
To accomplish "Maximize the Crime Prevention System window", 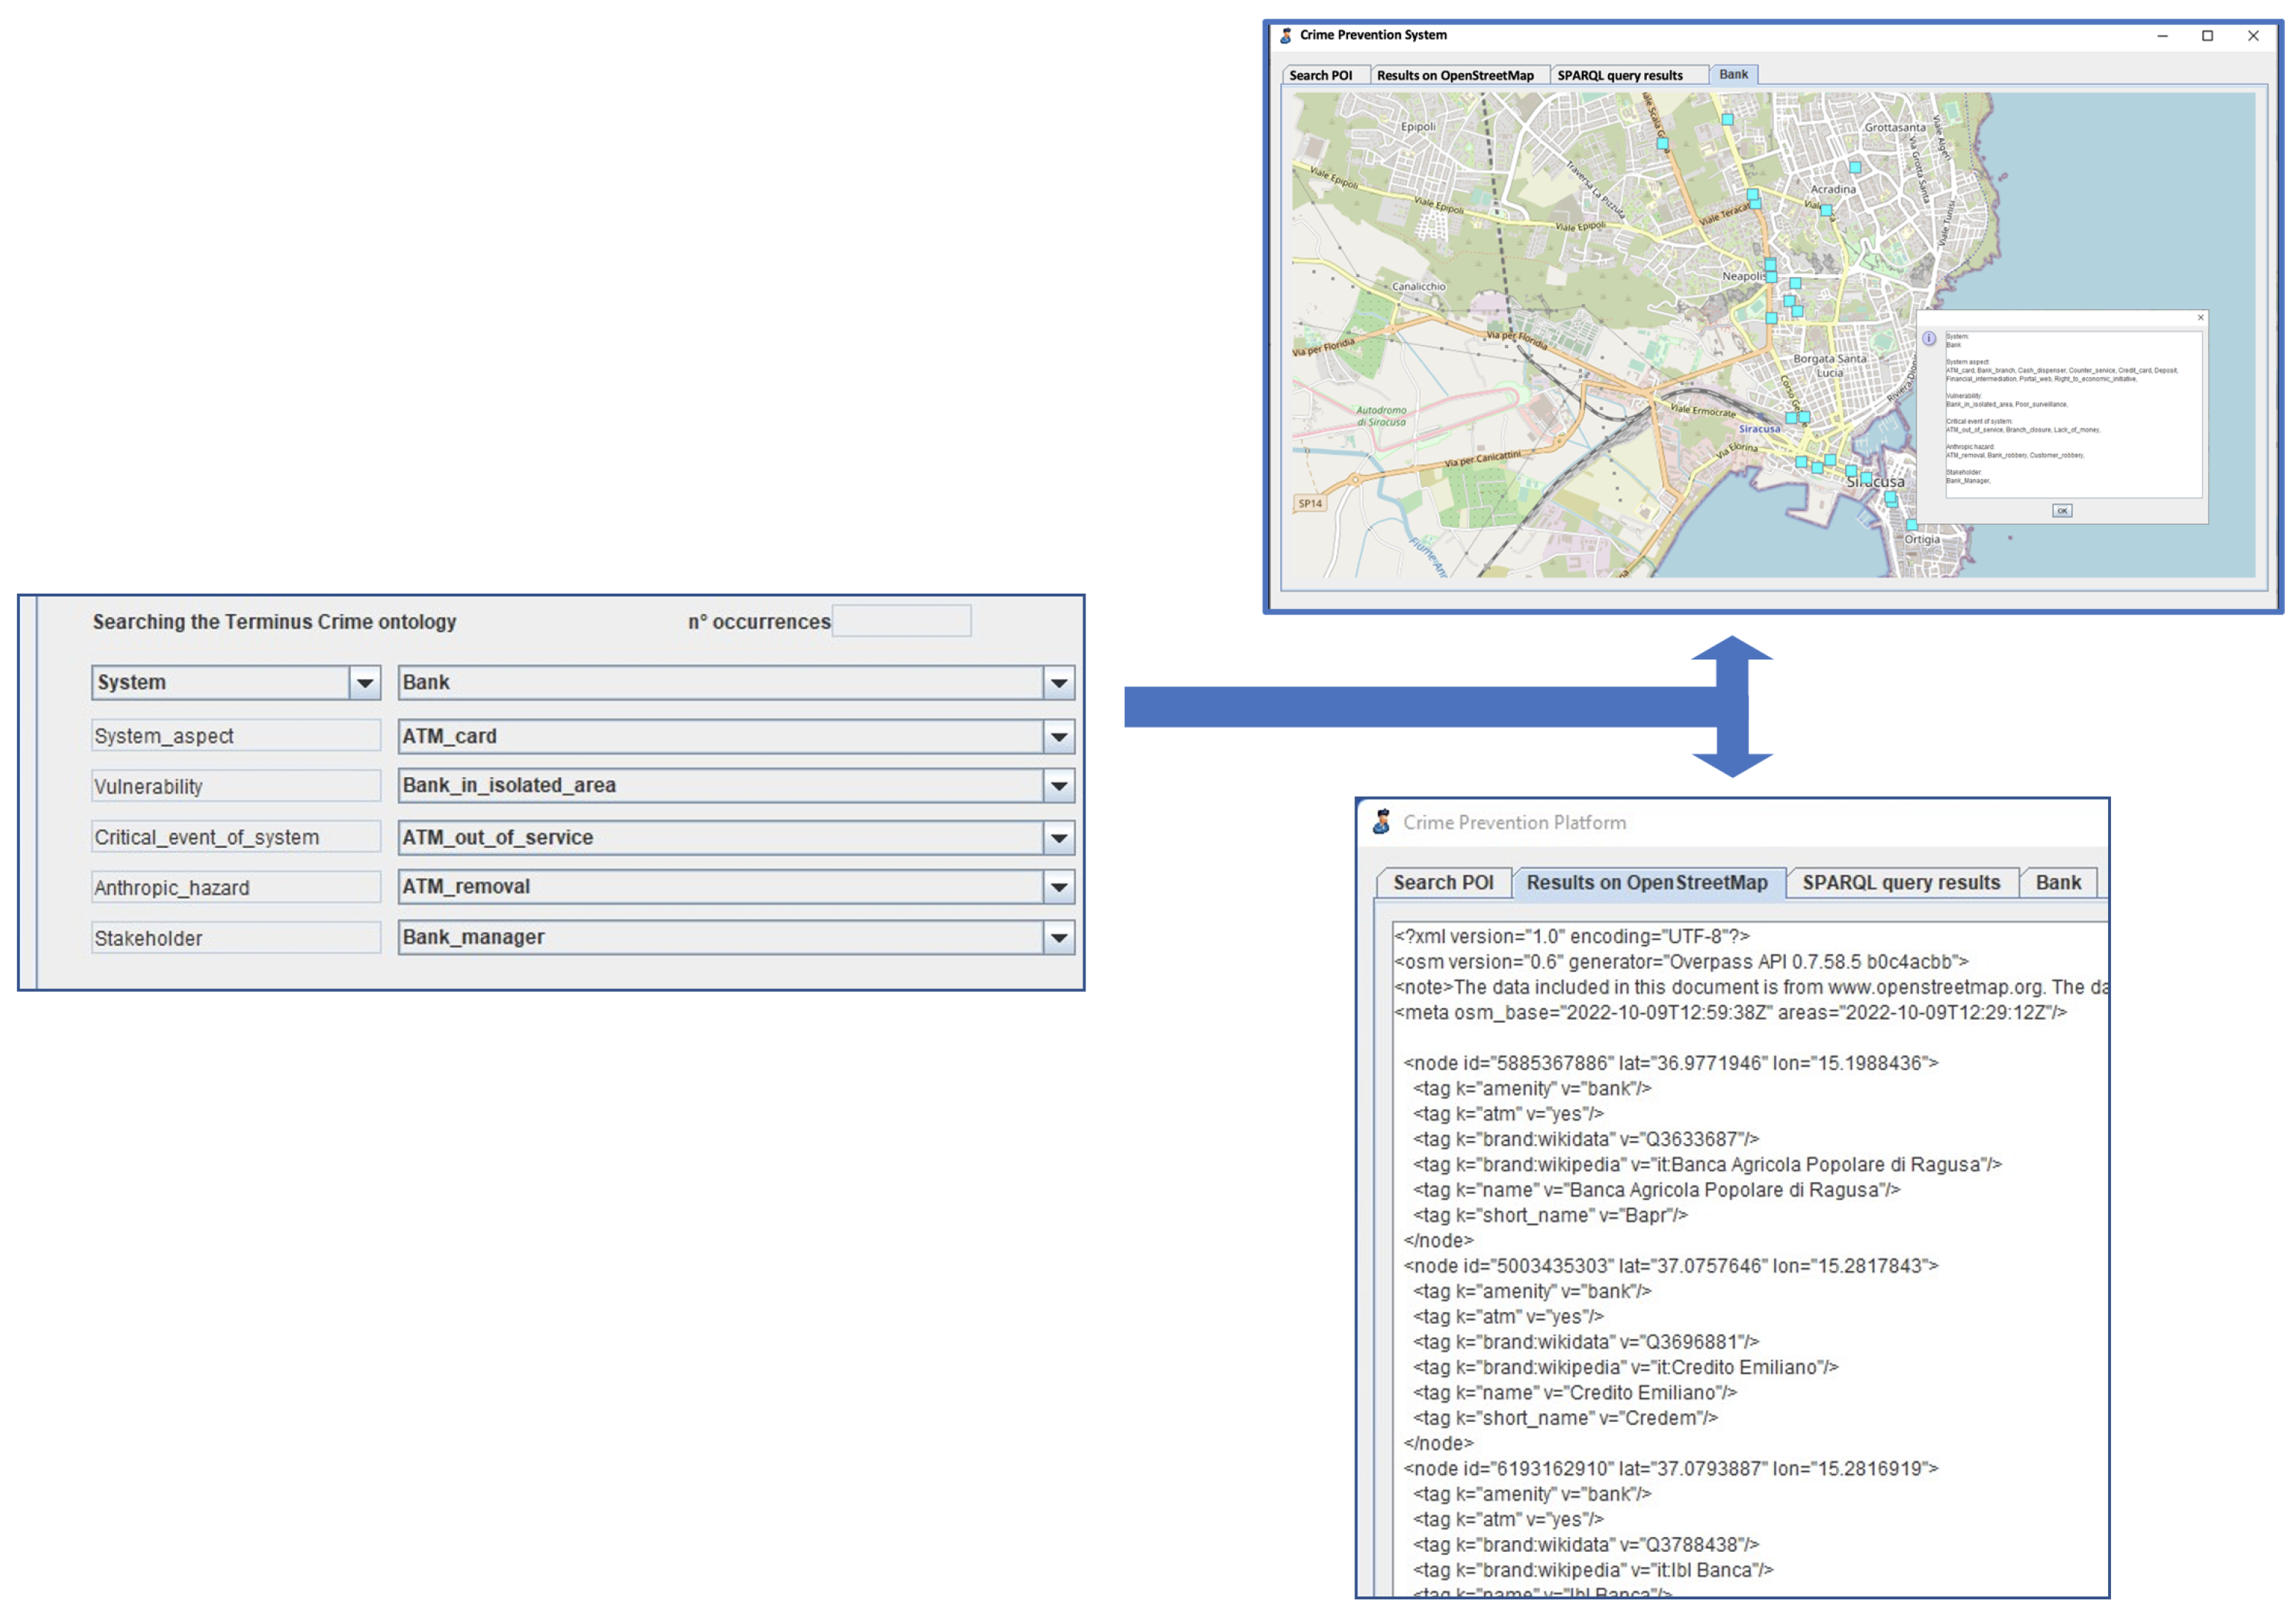I will tap(2207, 35).
